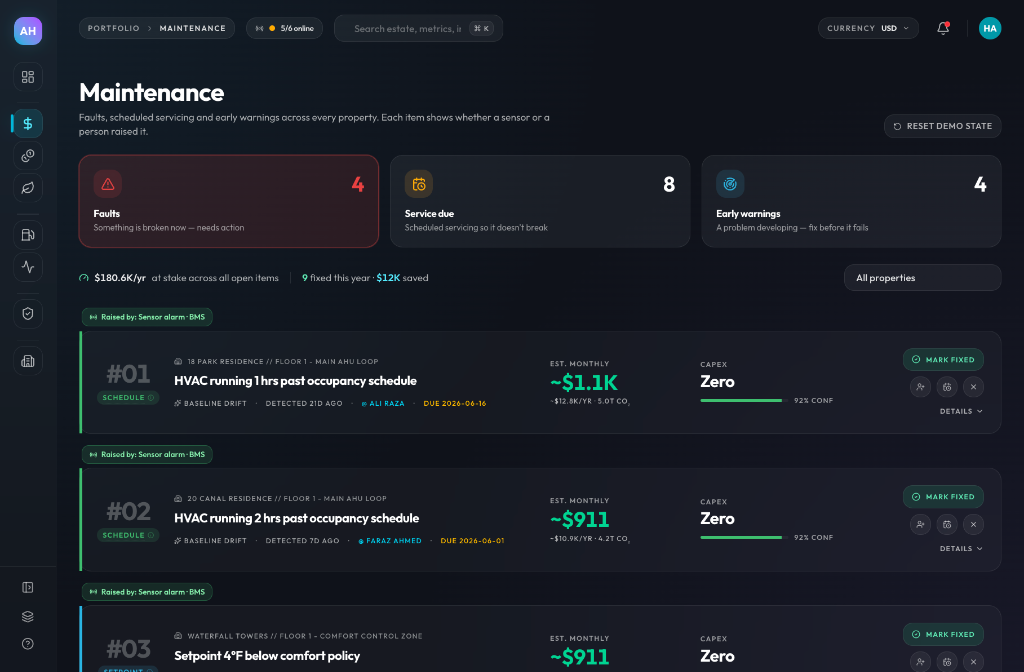The width and height of the screenshot is (1024, 672).
Task: Click the 92% confidence bar on item #02
Action: pos(744,537)
